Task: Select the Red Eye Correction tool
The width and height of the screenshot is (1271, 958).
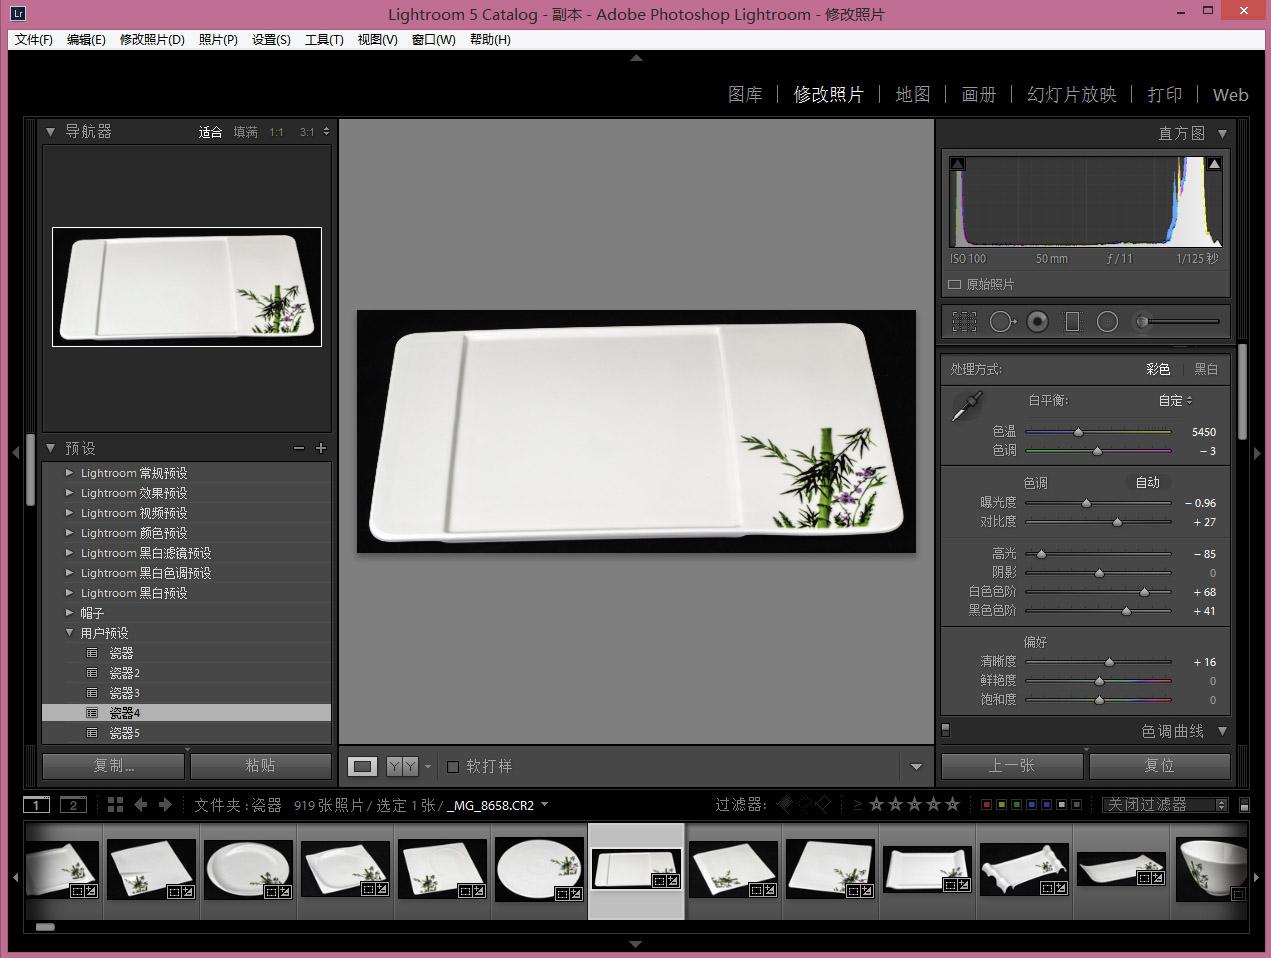Action: (1038, 322)
